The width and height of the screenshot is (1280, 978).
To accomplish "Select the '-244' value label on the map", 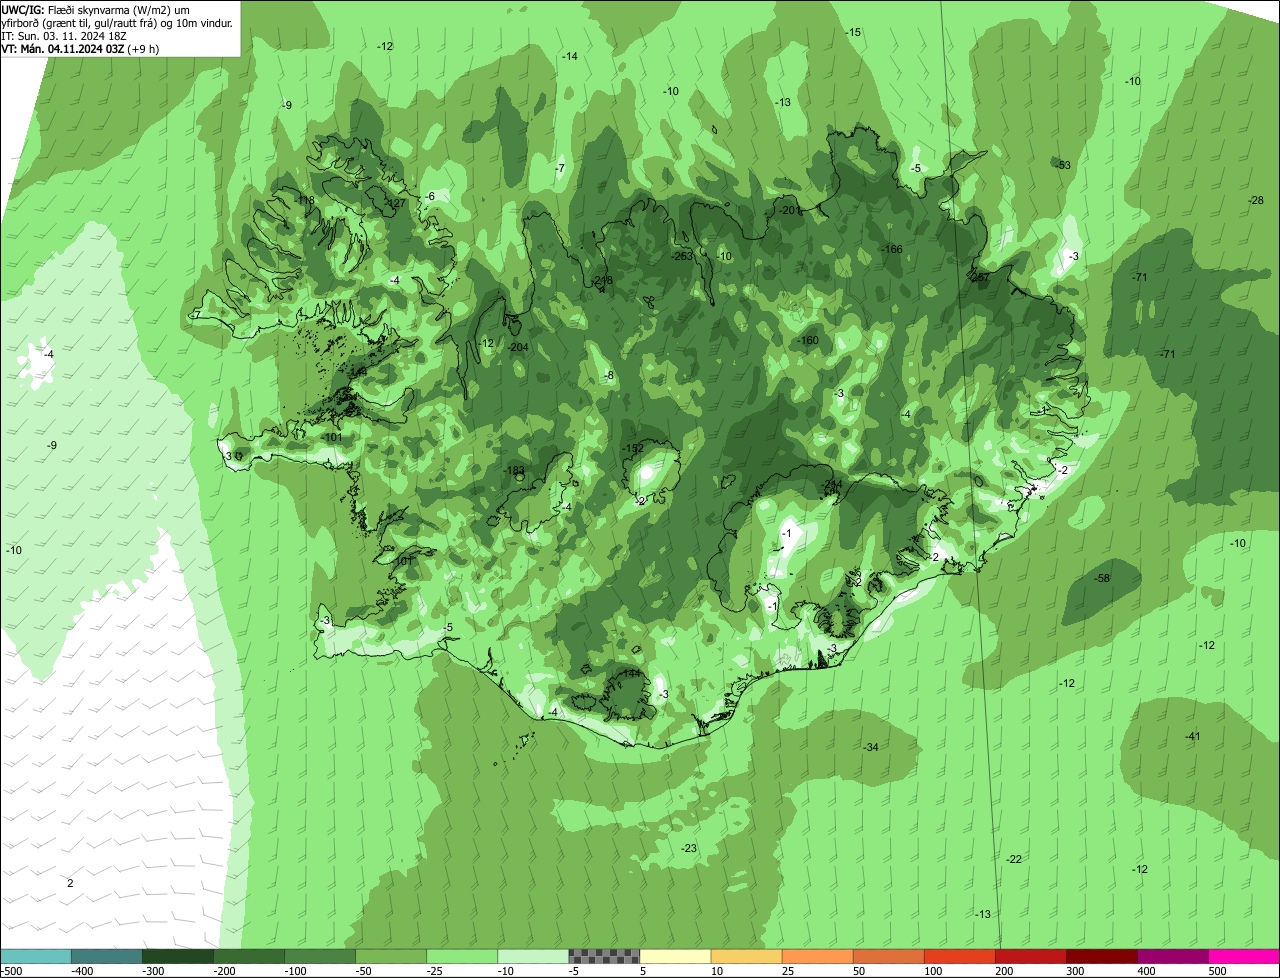I will [x=832, y=484].
